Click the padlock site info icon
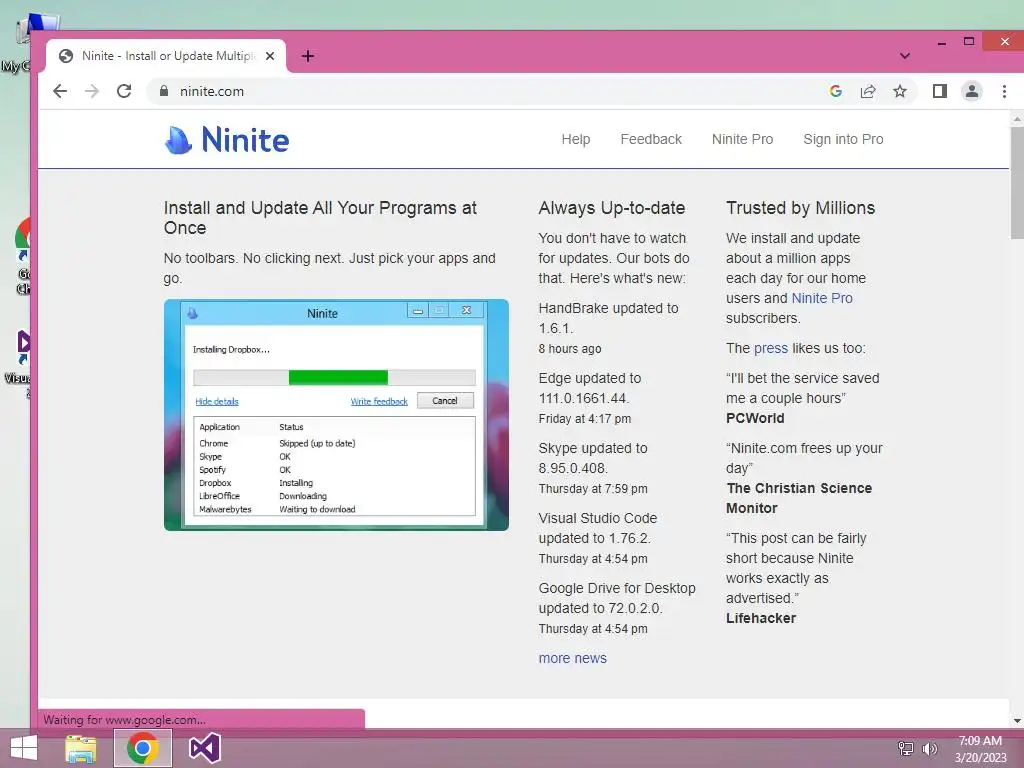The width and height of the screenshot is (1024, 768). tap(164, 91)
